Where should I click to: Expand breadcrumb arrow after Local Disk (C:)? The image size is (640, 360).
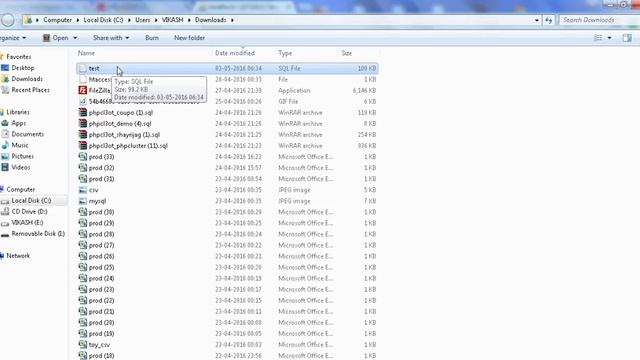tap(129, 20)
